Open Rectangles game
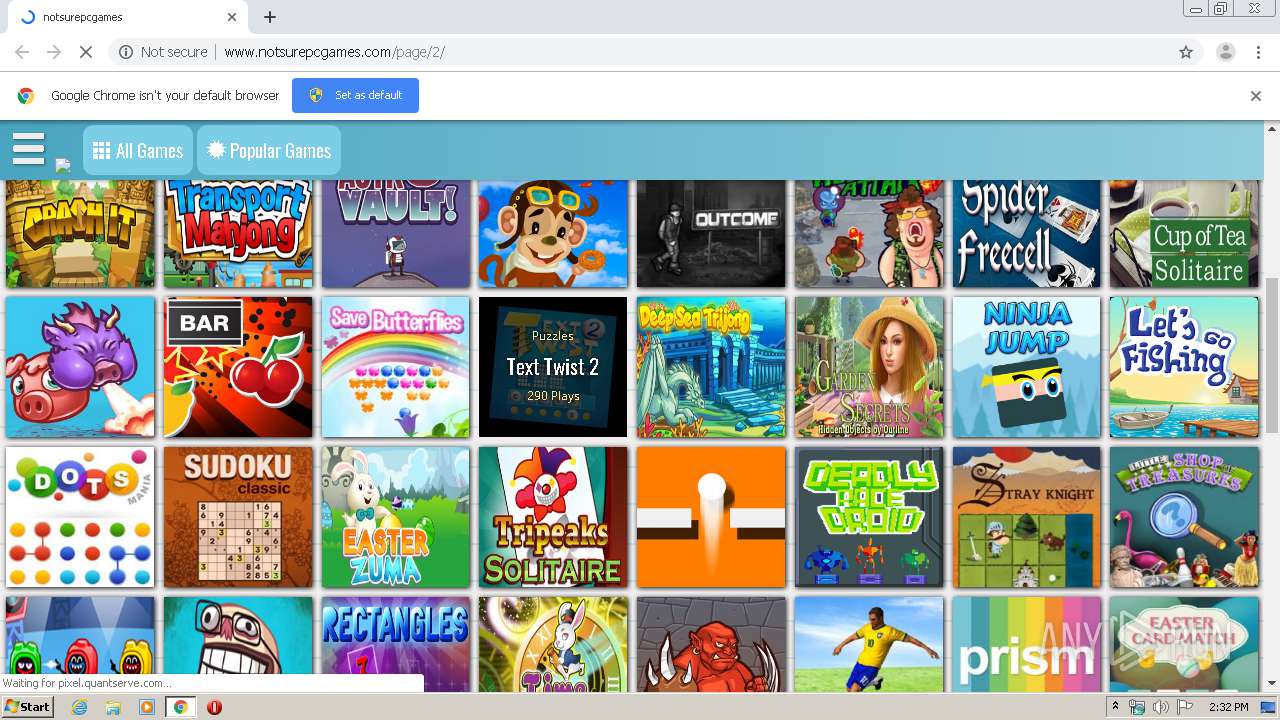The image size is (1280, 720). pyautogui.click(x=396, y=644)
